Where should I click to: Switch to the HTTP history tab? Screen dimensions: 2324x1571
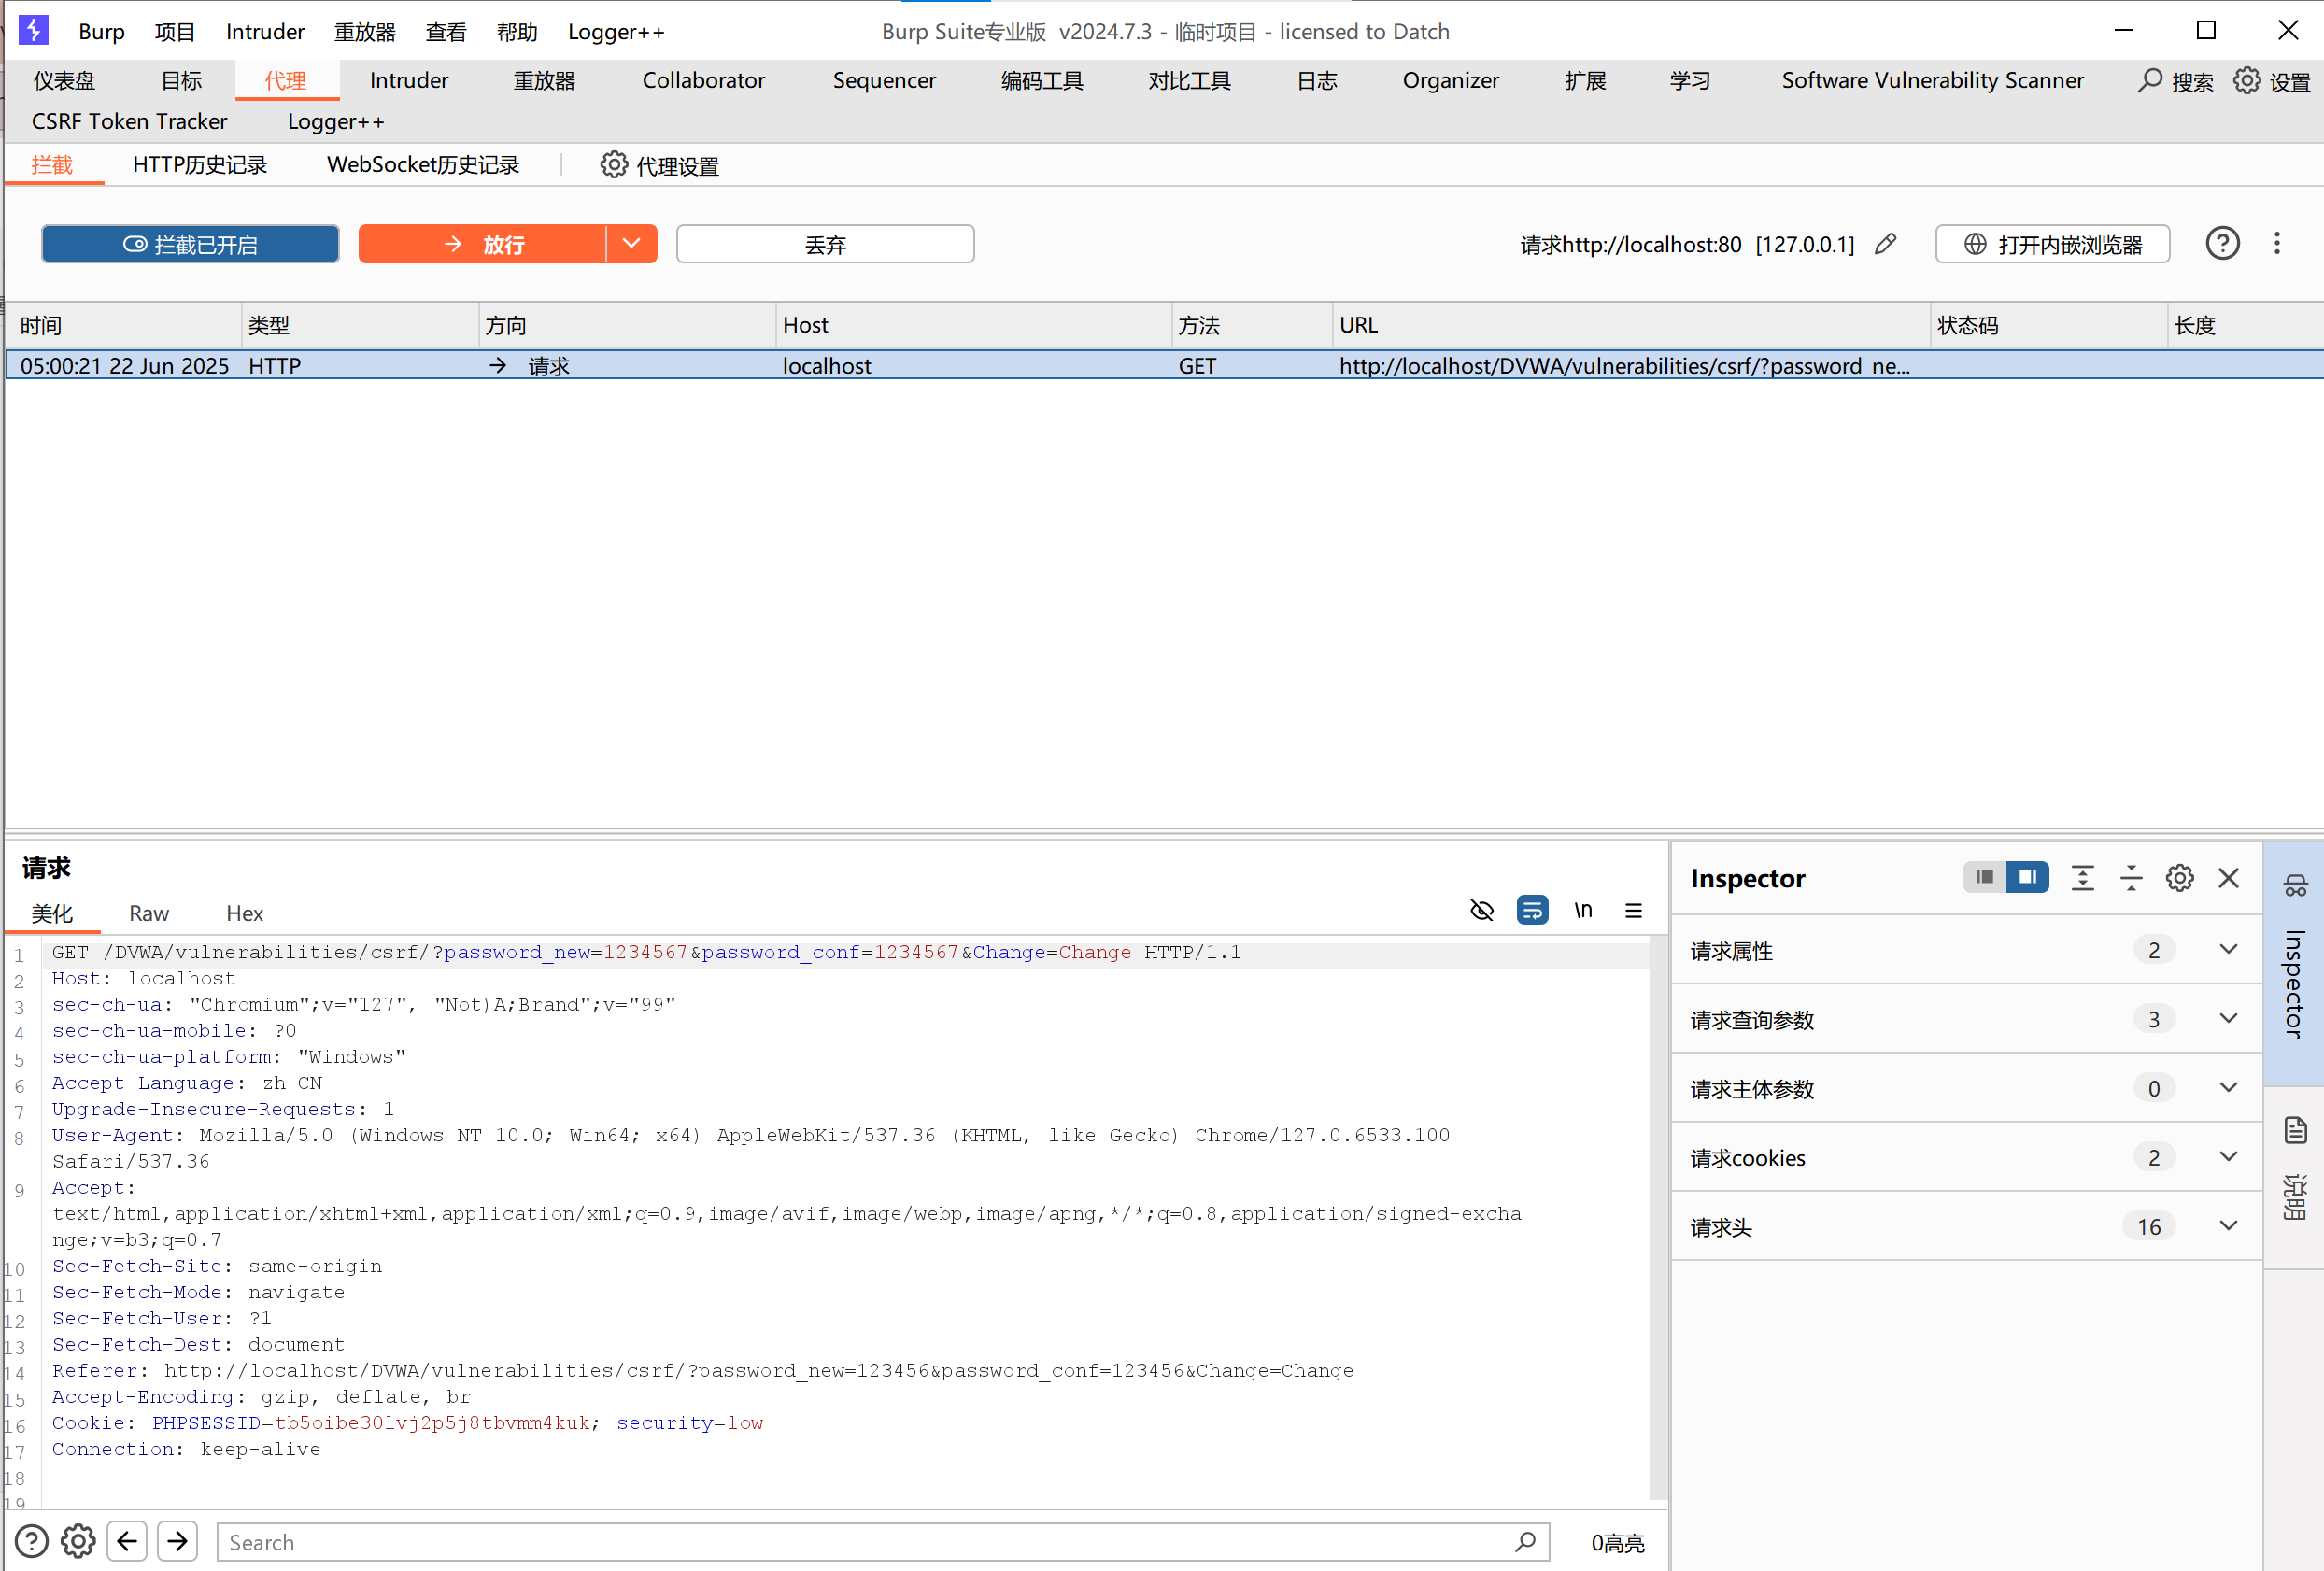point(199,165)
